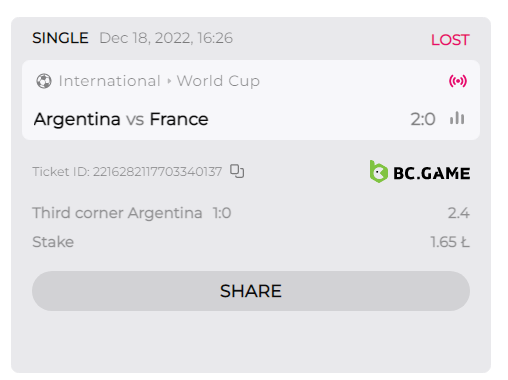
Task: Click the 2:0 match score
Action: coord(423,119)
